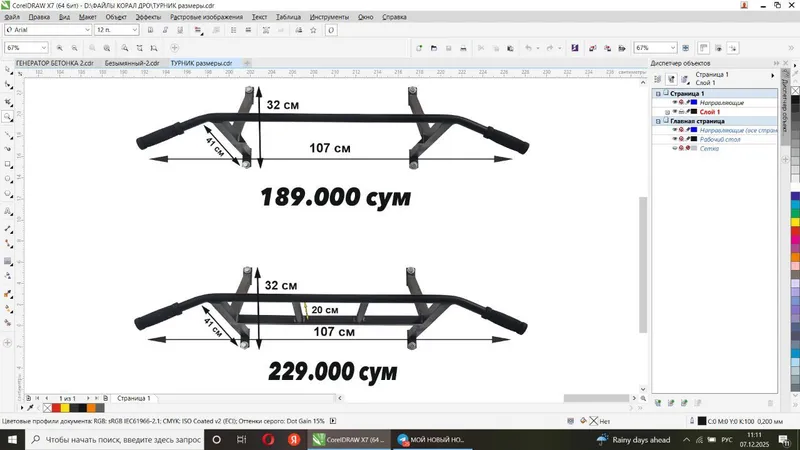Click the Print icon in standard toolbar
Viewport: 800px width, 450px height.
(463, 48)
